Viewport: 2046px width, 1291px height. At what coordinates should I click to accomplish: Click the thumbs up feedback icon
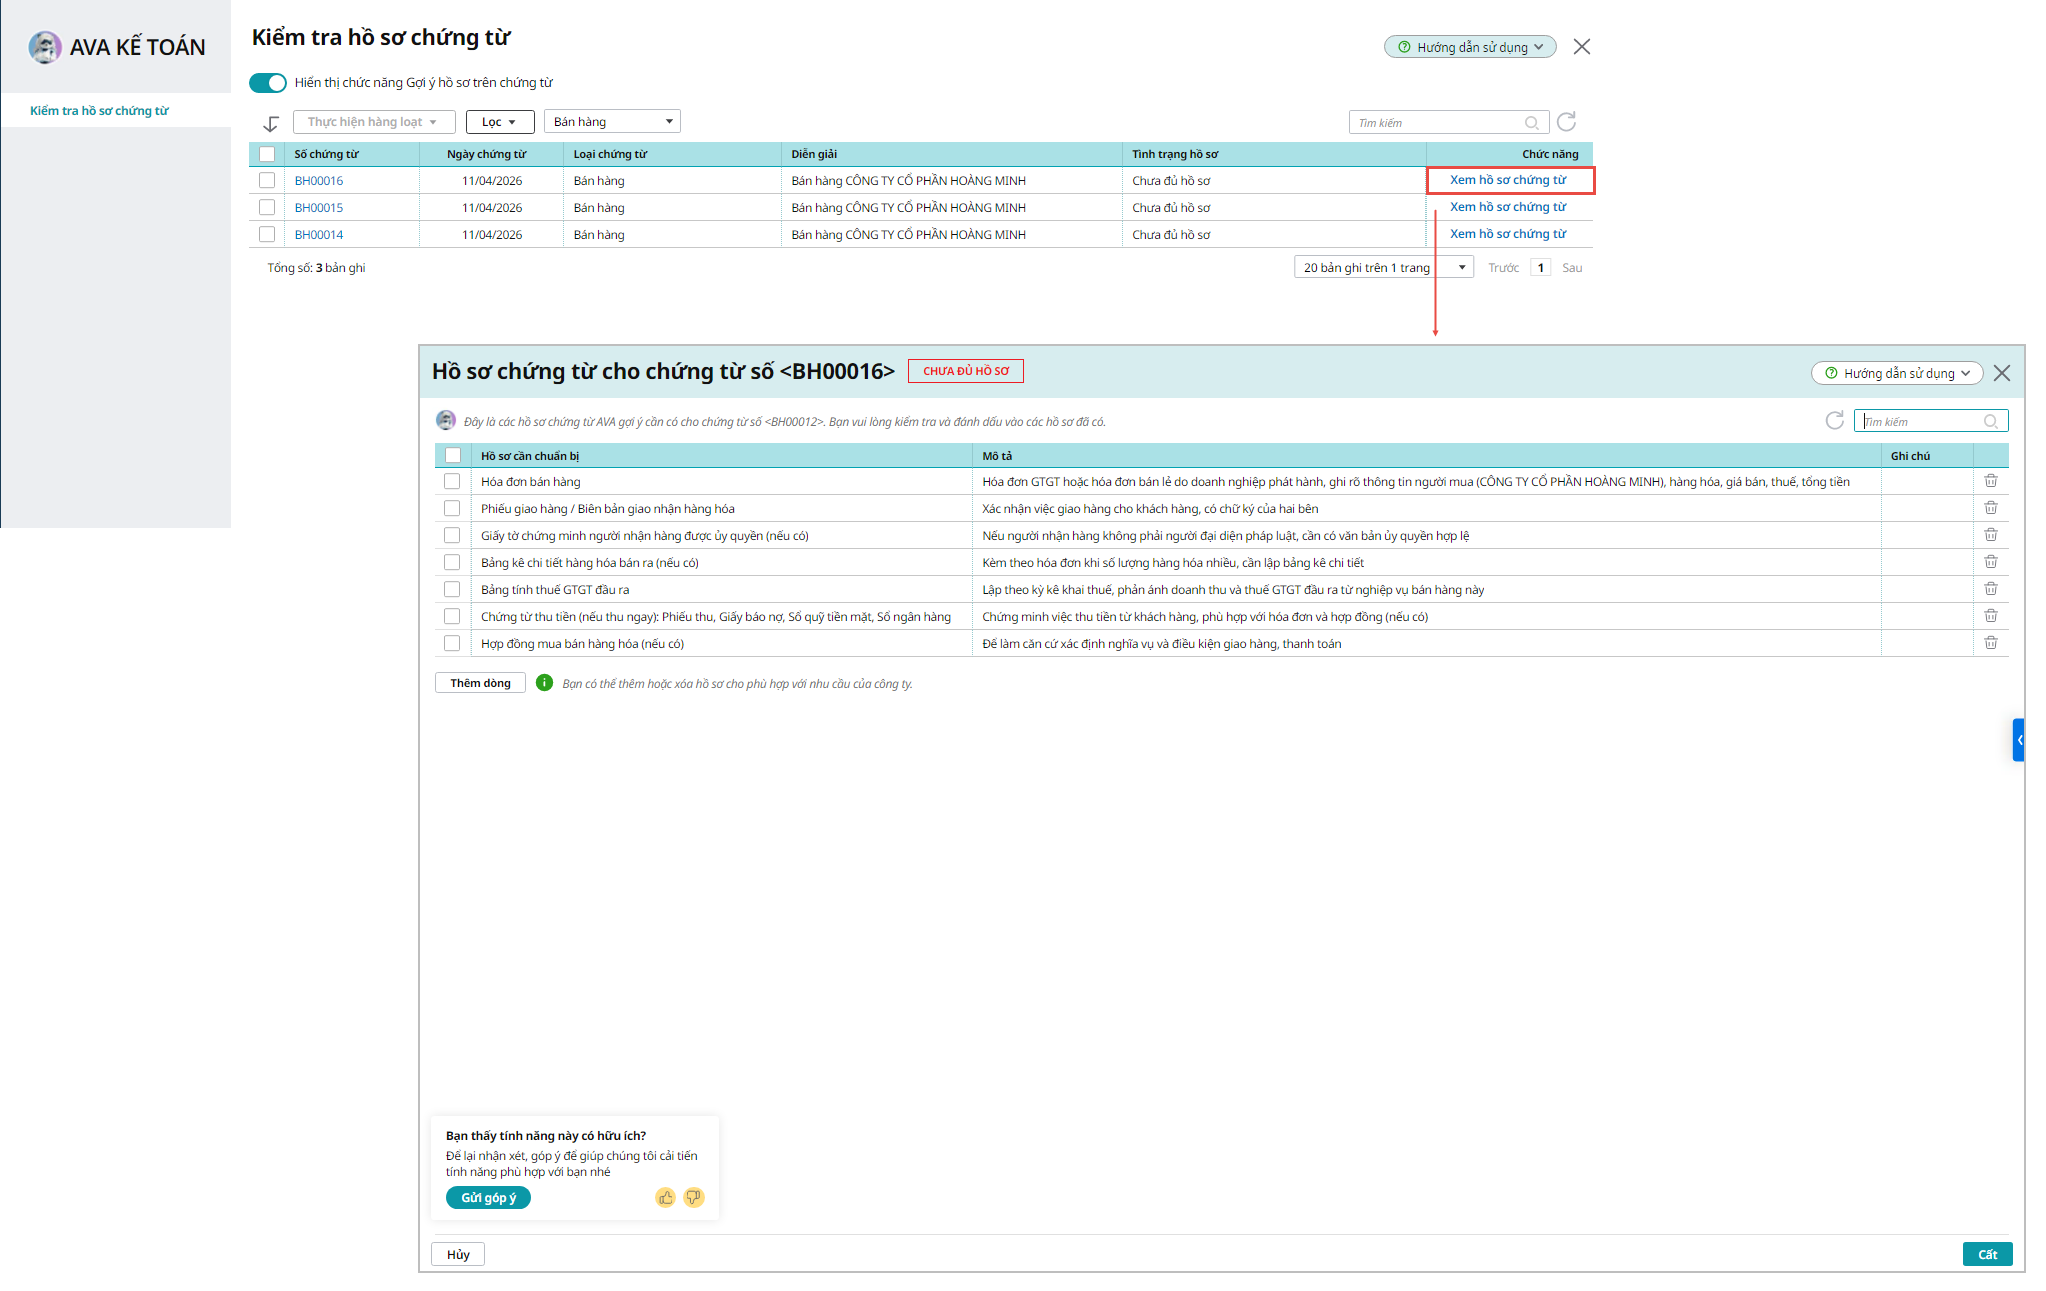(666, 1197)
